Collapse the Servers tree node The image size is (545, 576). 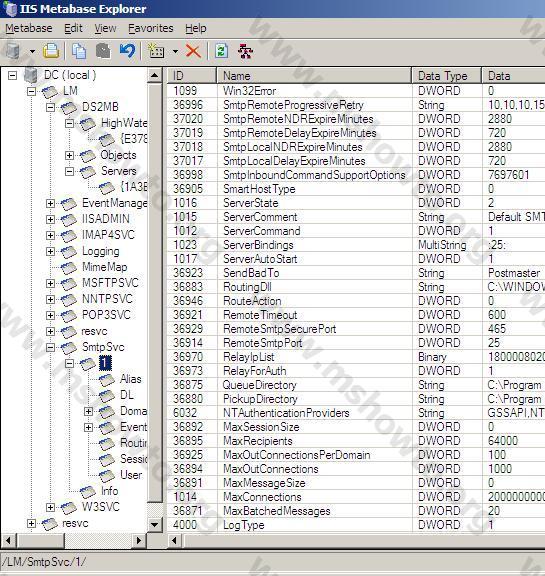click(69, 172)
